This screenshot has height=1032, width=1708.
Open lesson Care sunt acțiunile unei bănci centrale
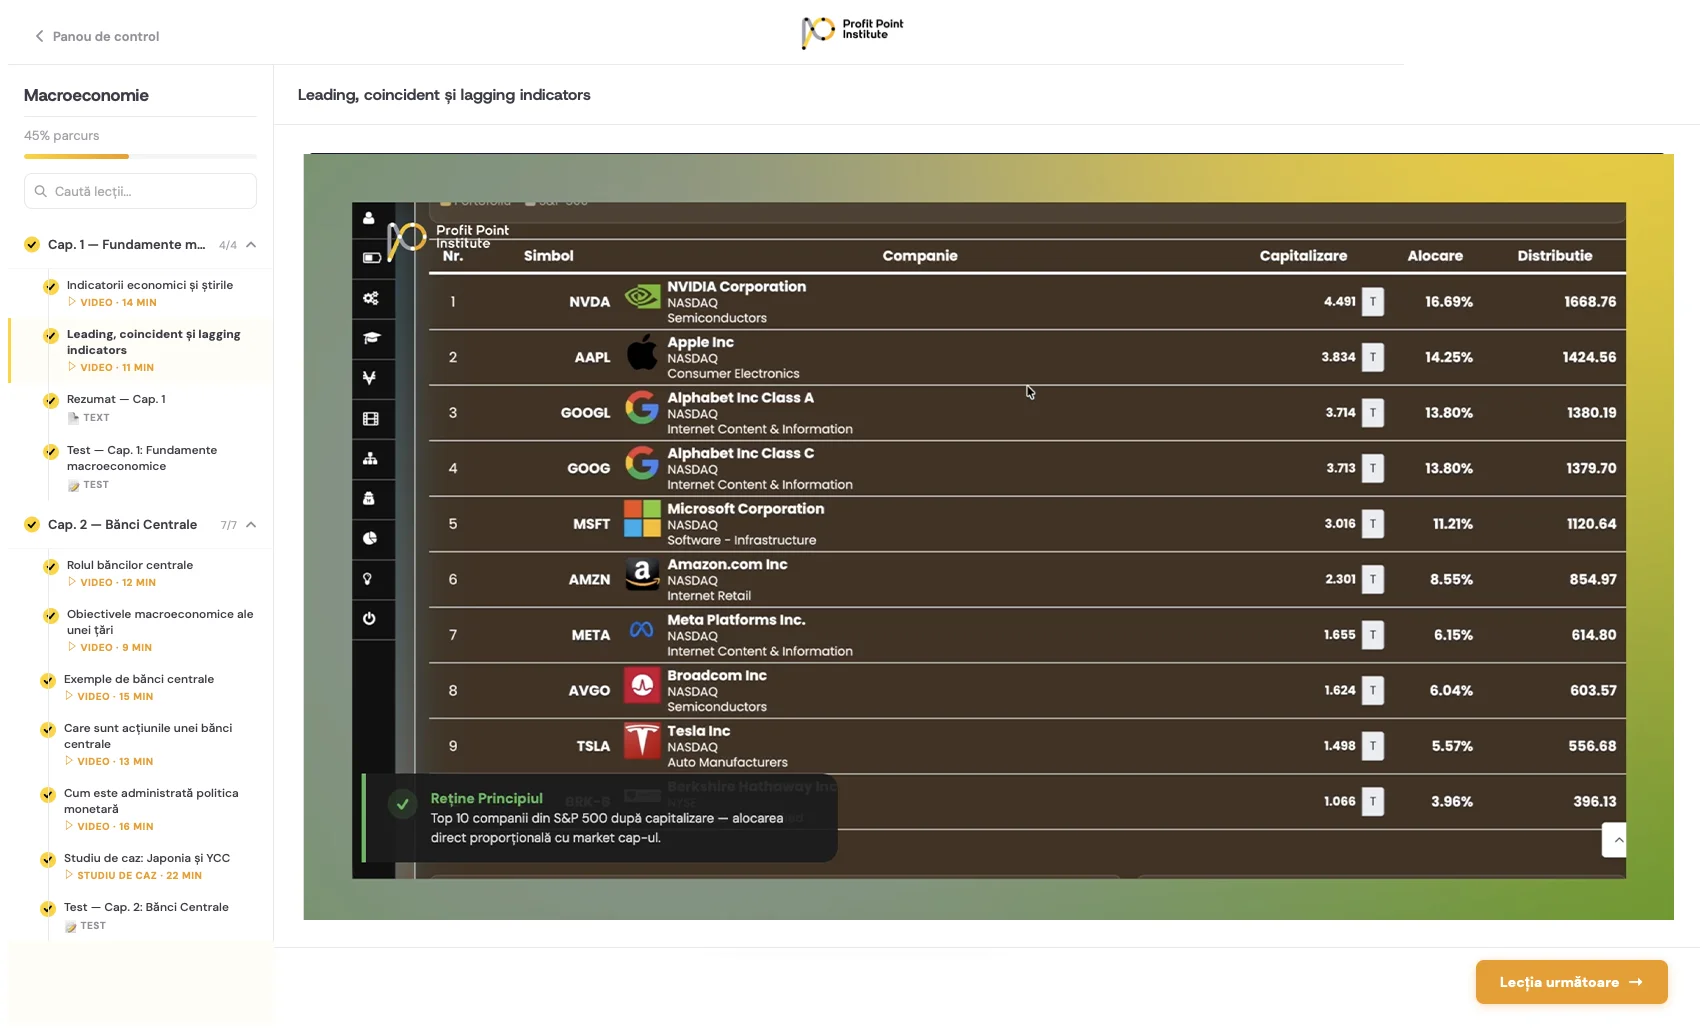coord(150,744)
